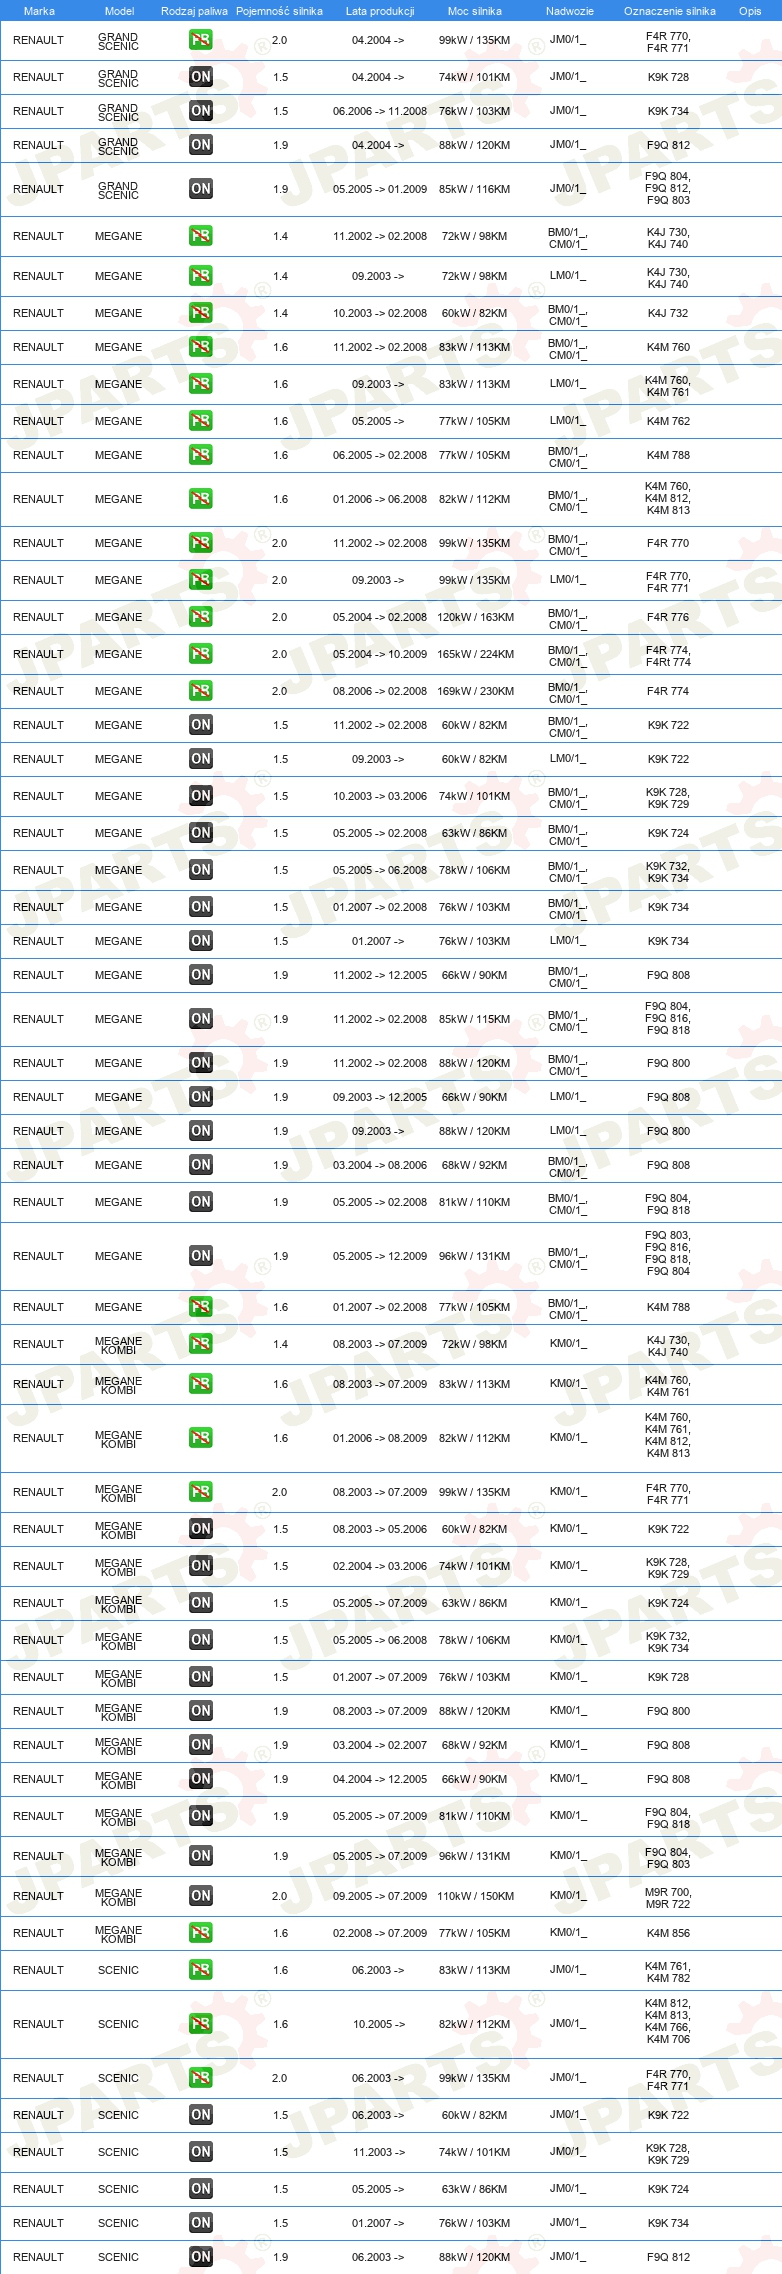The height and width of the screenshot is (2274, 782).
Task: Click the petrol icon in the SCENIC 2.0 99kW row
Action: (201, 2078)
